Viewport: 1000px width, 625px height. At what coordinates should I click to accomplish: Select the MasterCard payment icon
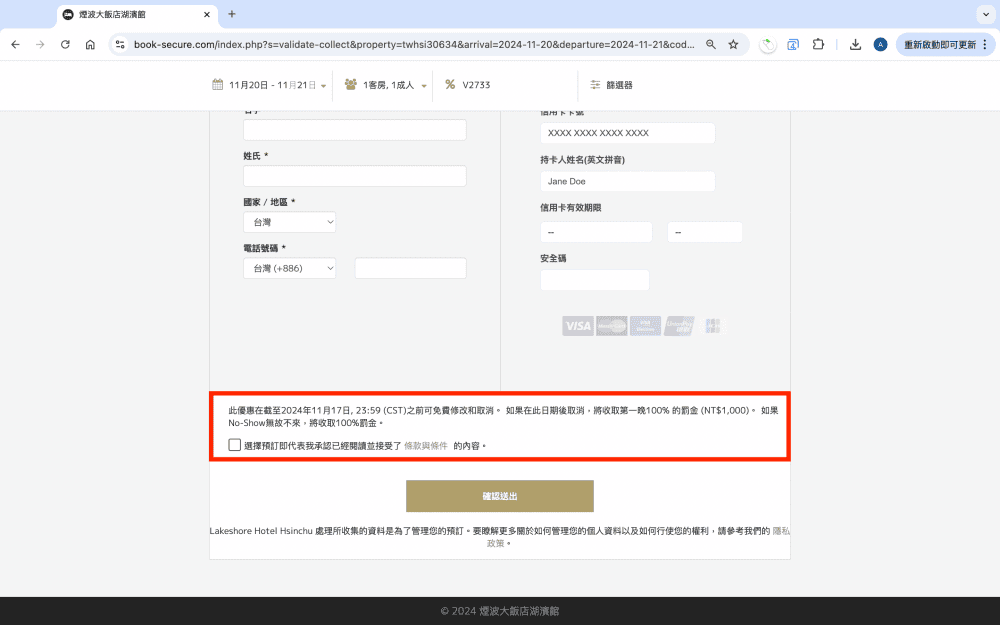[x=611, y=325]
